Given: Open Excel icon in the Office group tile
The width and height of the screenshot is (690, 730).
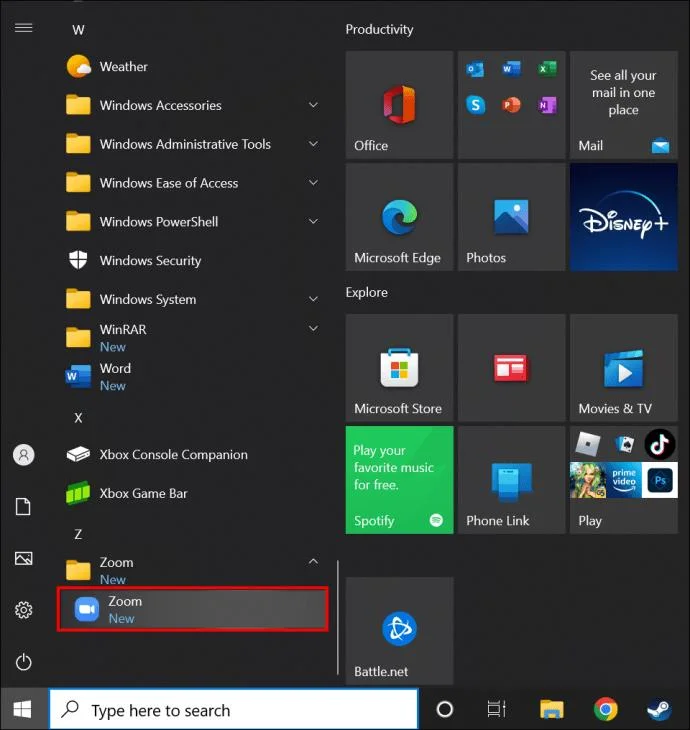Looking at the screenshot, I should (547, 69).
